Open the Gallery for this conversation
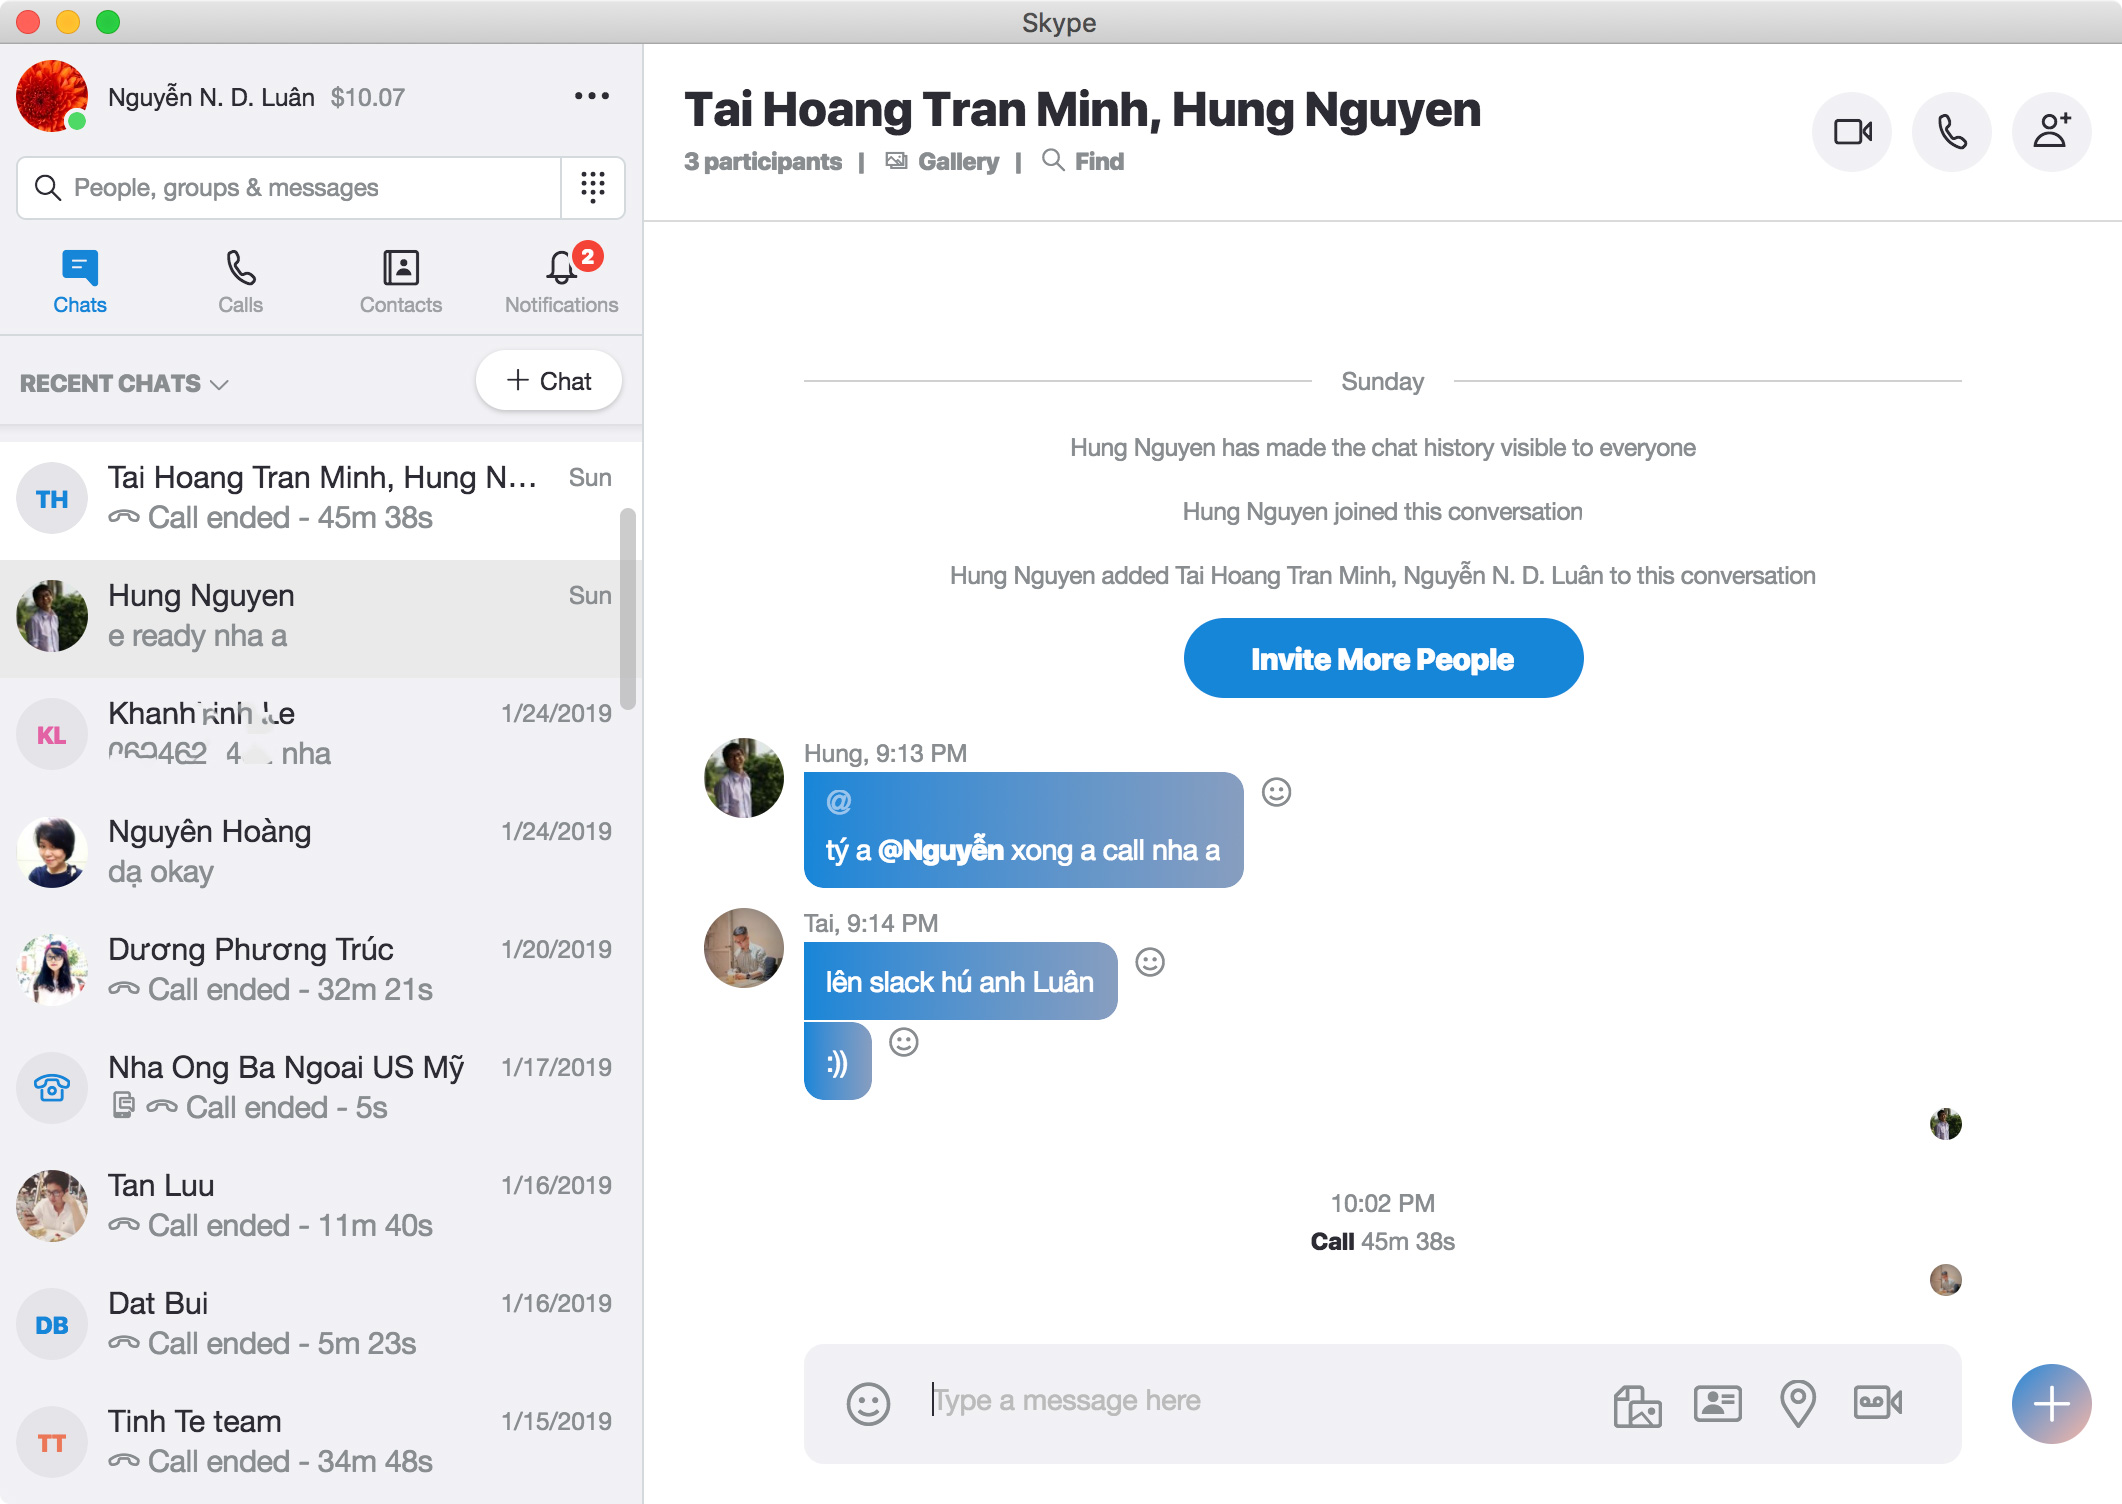The height and width of the screenshot is (1504, 2122). pyautogui.click(x=941, y=161)
